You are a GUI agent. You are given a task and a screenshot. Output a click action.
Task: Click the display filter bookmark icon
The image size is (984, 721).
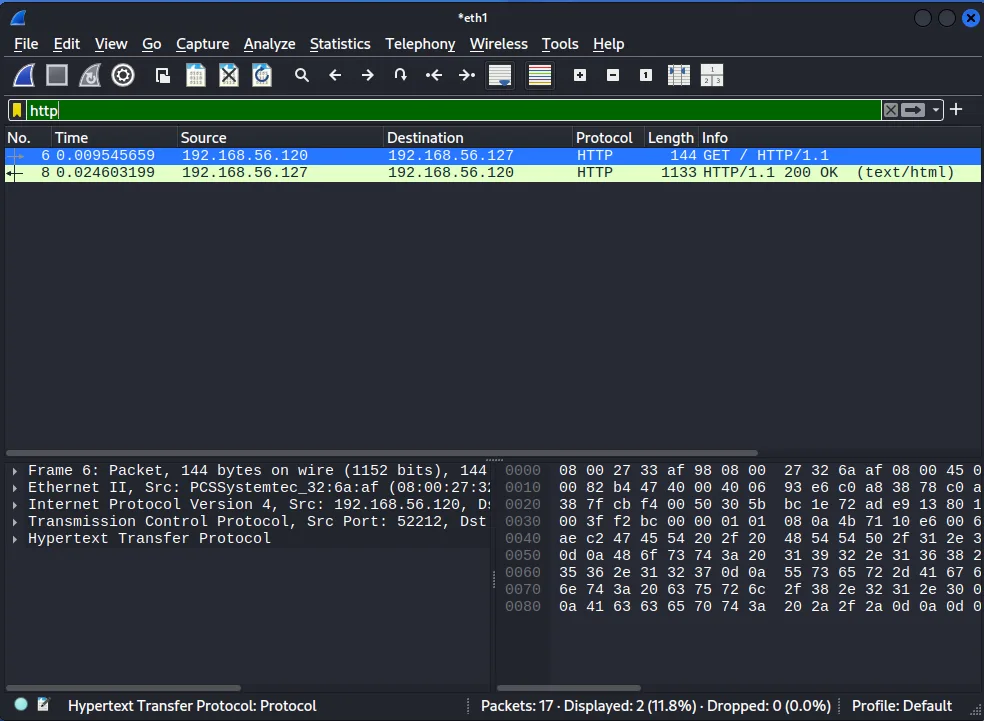coord(17,110)
